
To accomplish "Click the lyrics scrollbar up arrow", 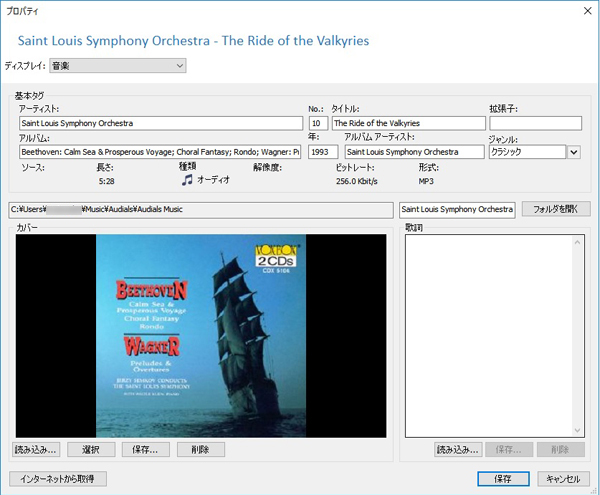I will [x=577, y=243].
